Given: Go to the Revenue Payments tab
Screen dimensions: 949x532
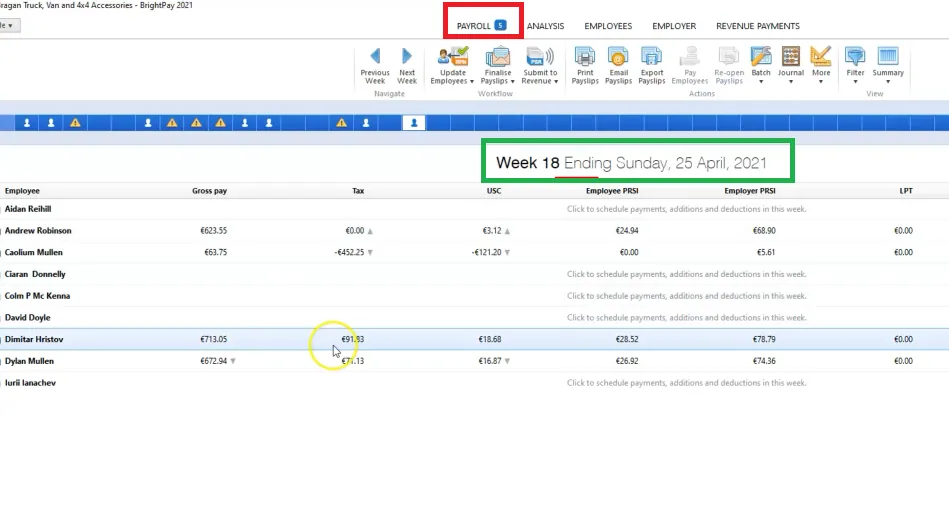Looking at the screenshot, I should tap(758, 26).
